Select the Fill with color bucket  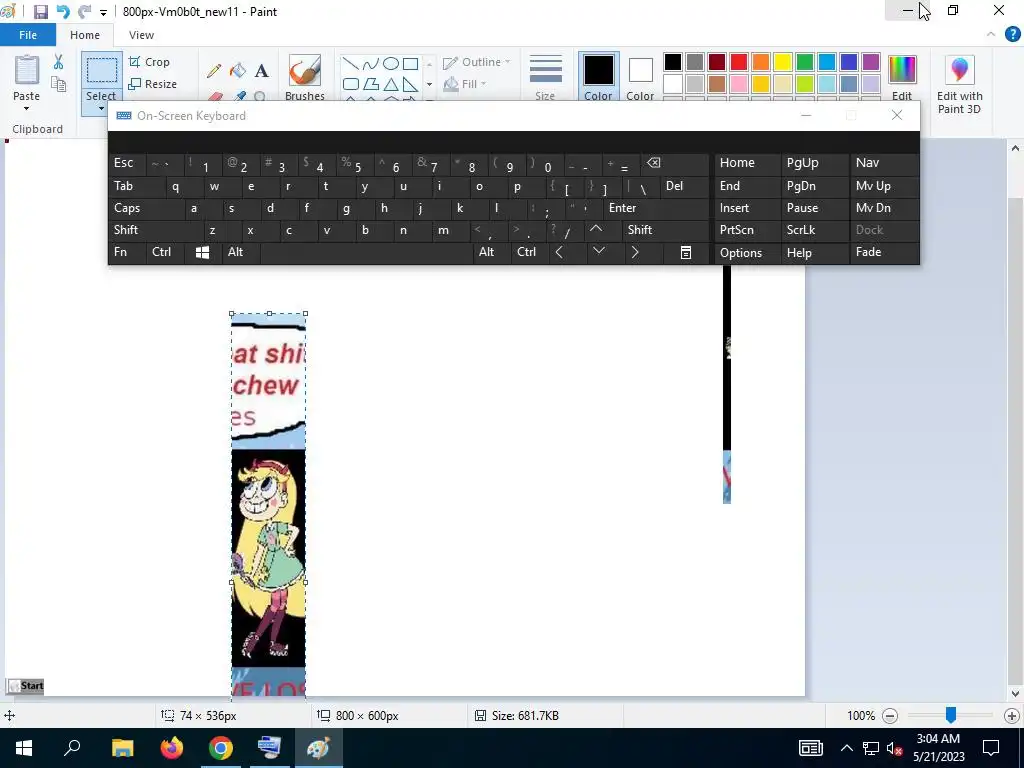click(x=238, y=71)
